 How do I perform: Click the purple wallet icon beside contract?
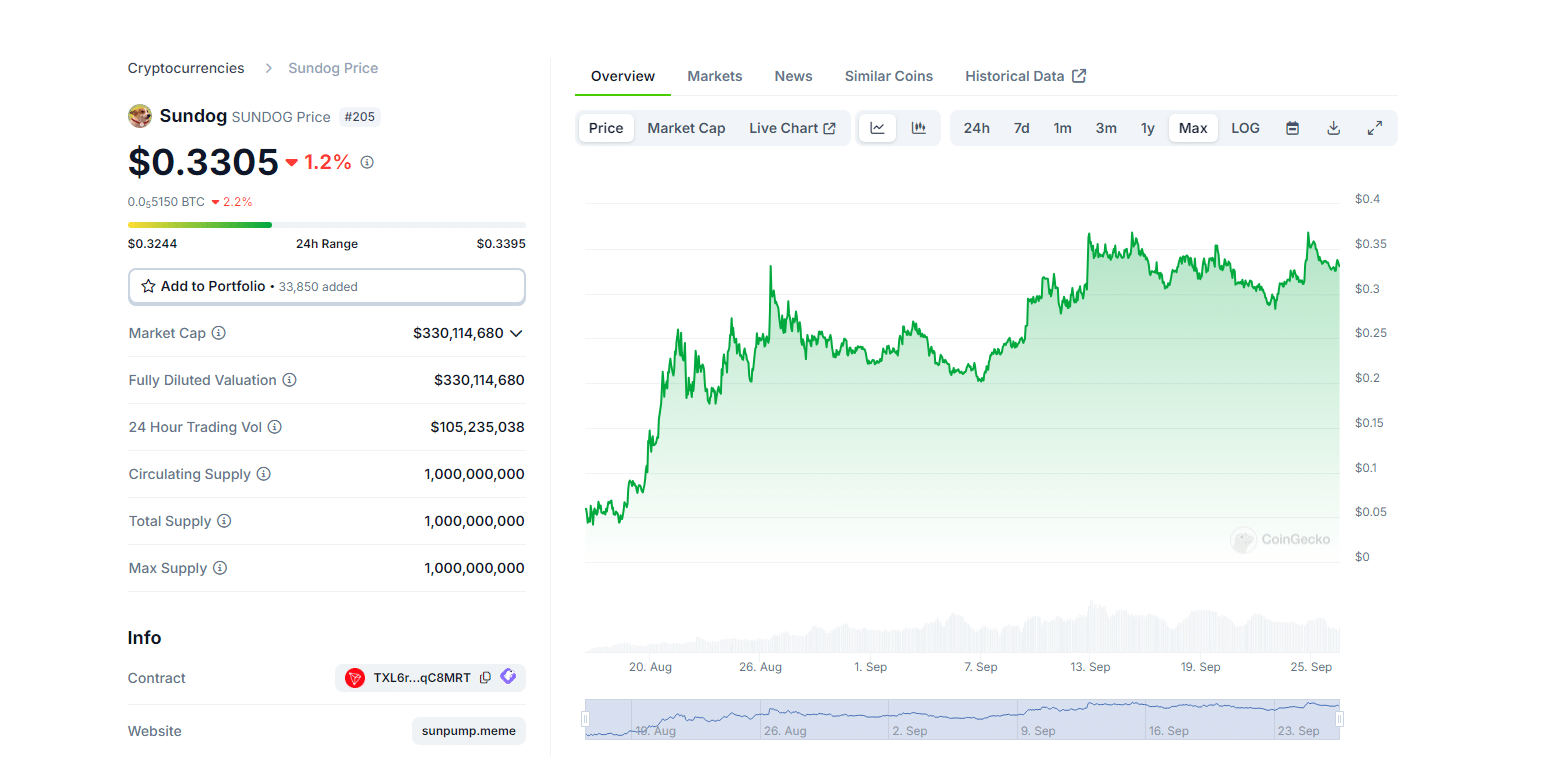click(508, 677)
